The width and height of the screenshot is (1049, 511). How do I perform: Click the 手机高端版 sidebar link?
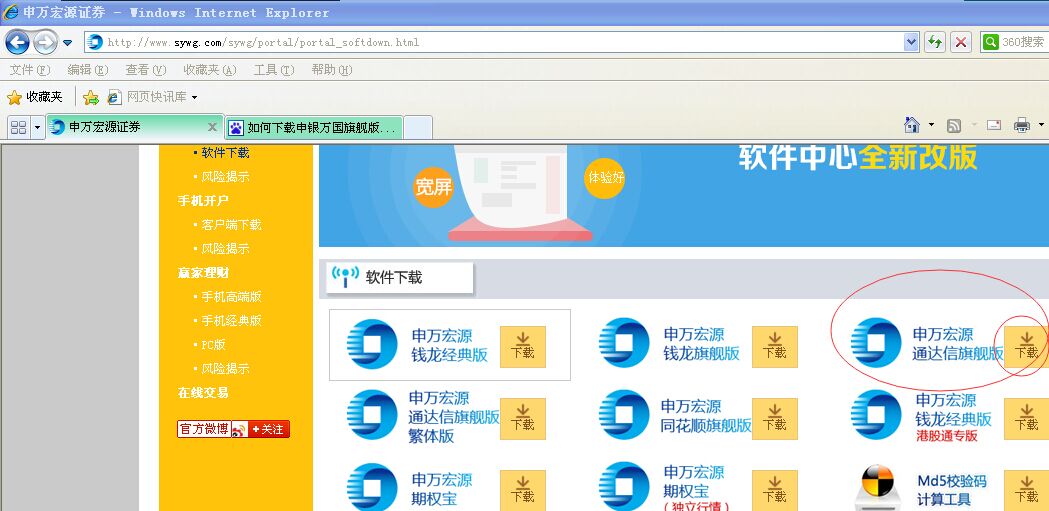click(231, 296)
